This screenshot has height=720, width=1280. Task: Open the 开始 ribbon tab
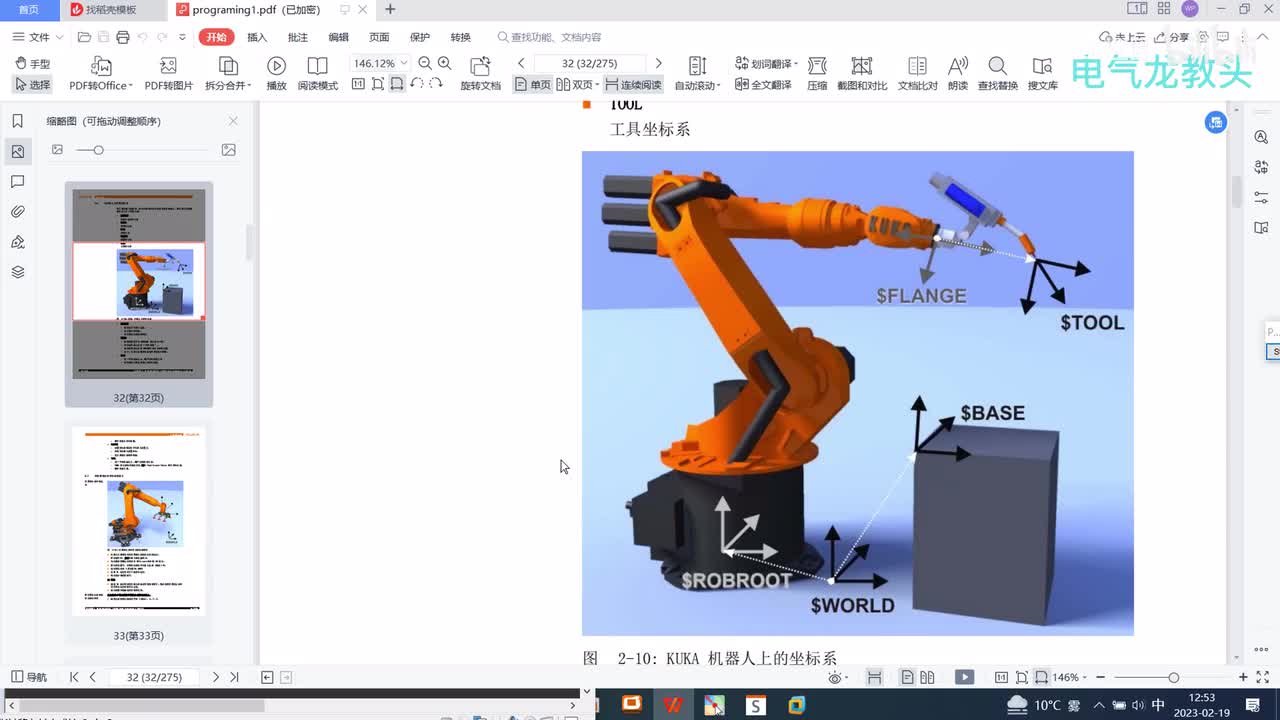[216, 37]
